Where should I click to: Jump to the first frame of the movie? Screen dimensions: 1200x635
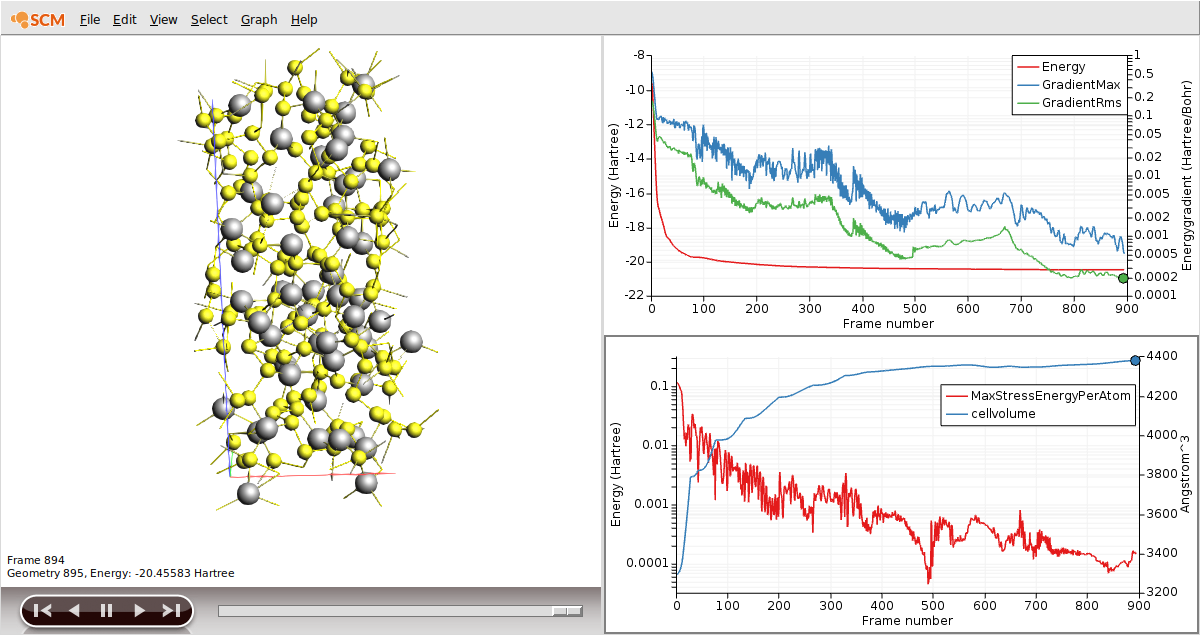click(x=42, y=610)
